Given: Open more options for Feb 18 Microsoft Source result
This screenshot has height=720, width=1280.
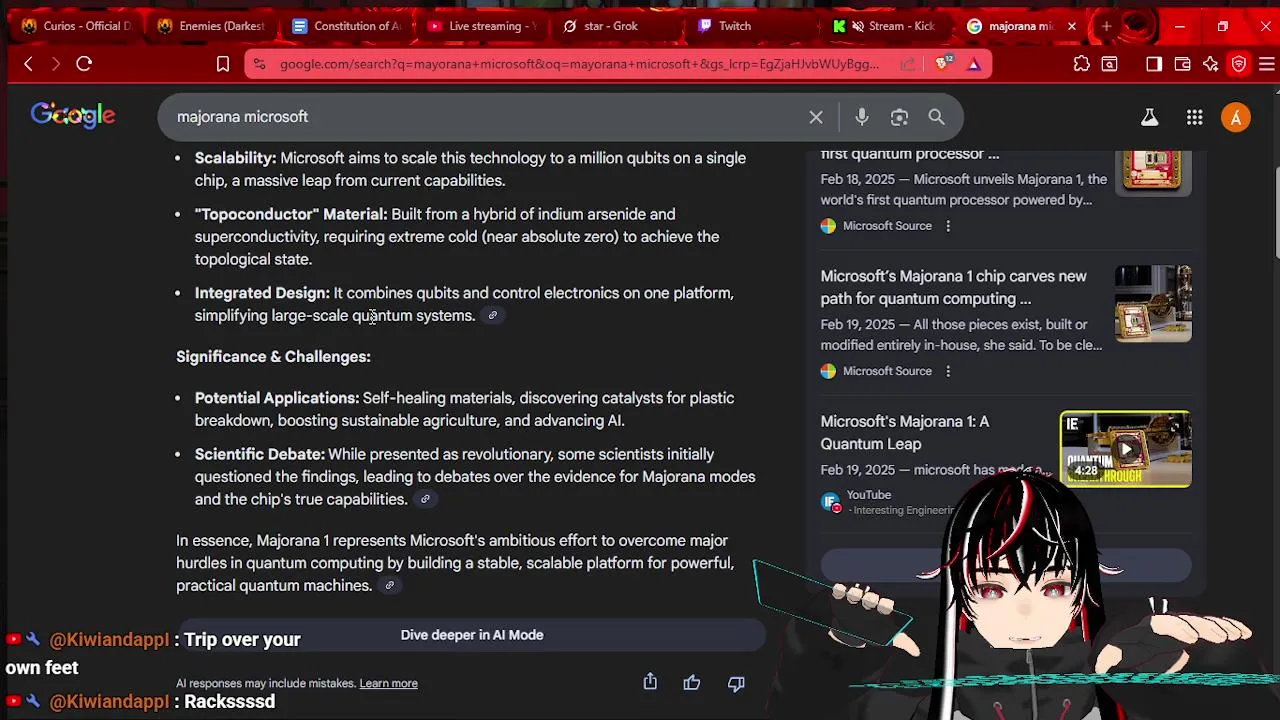Looking at the screenshot, I should pos(948,226).
